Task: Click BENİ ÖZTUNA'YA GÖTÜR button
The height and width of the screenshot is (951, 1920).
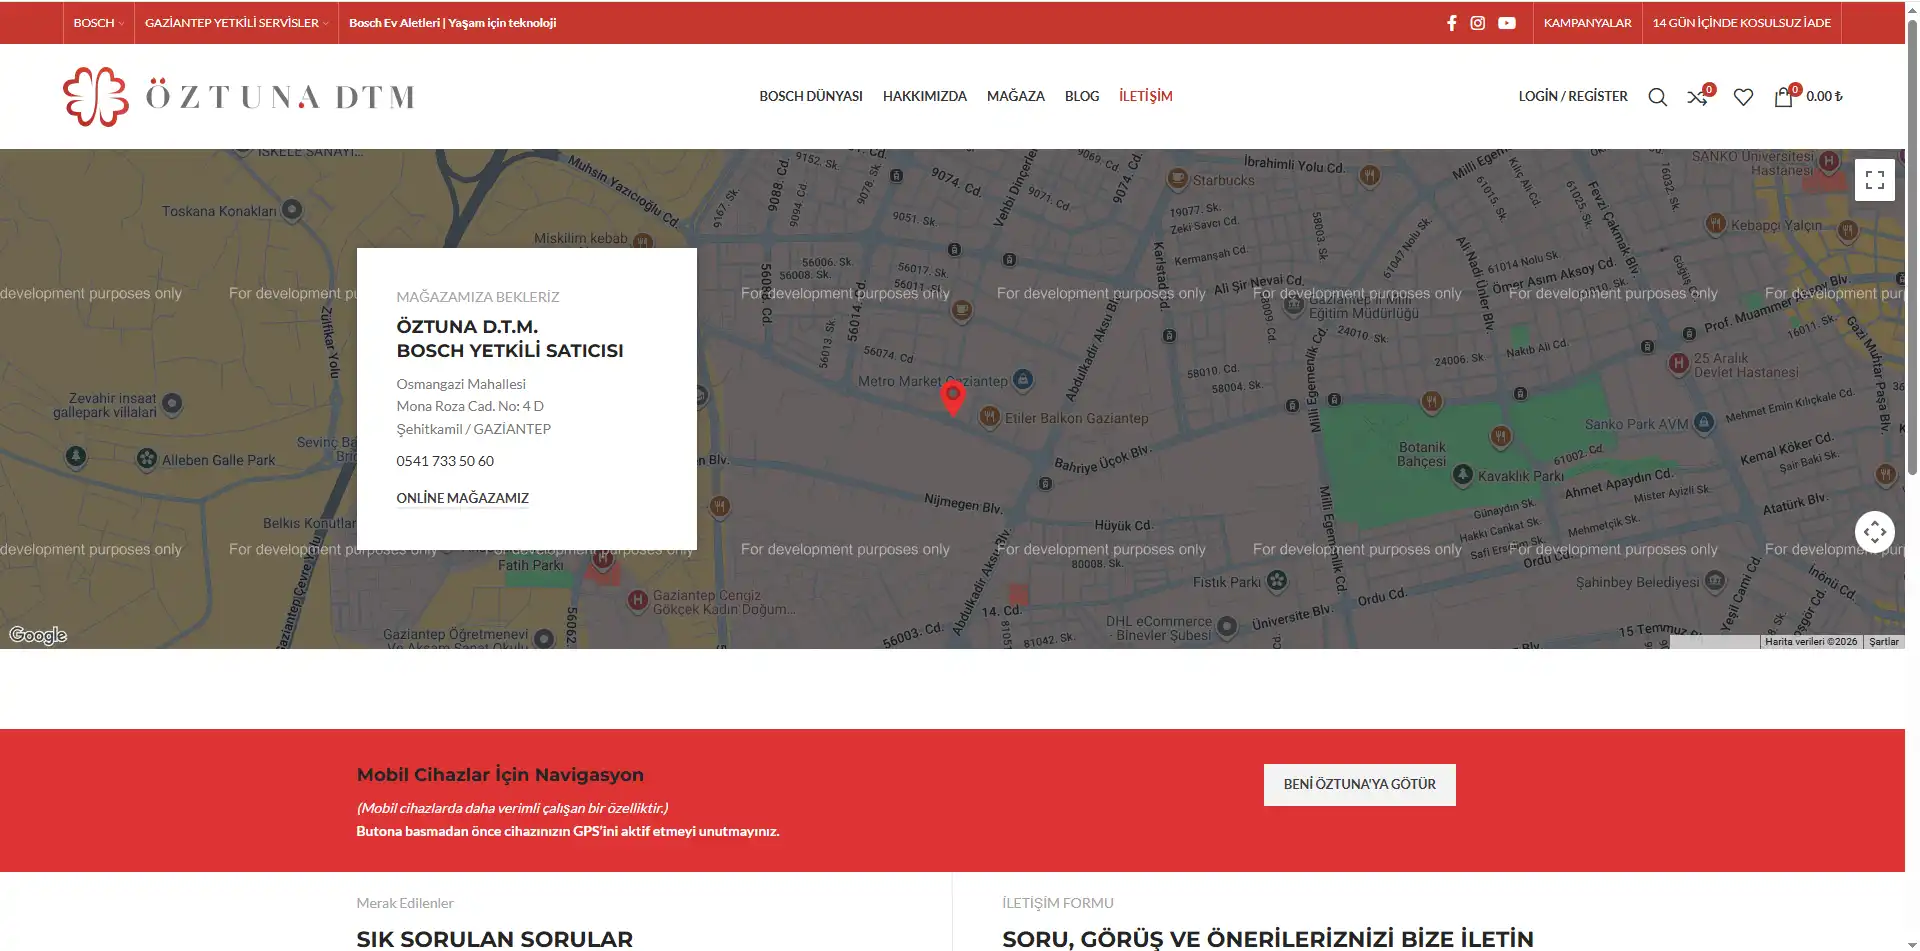Action: (x=1360, y=785)
